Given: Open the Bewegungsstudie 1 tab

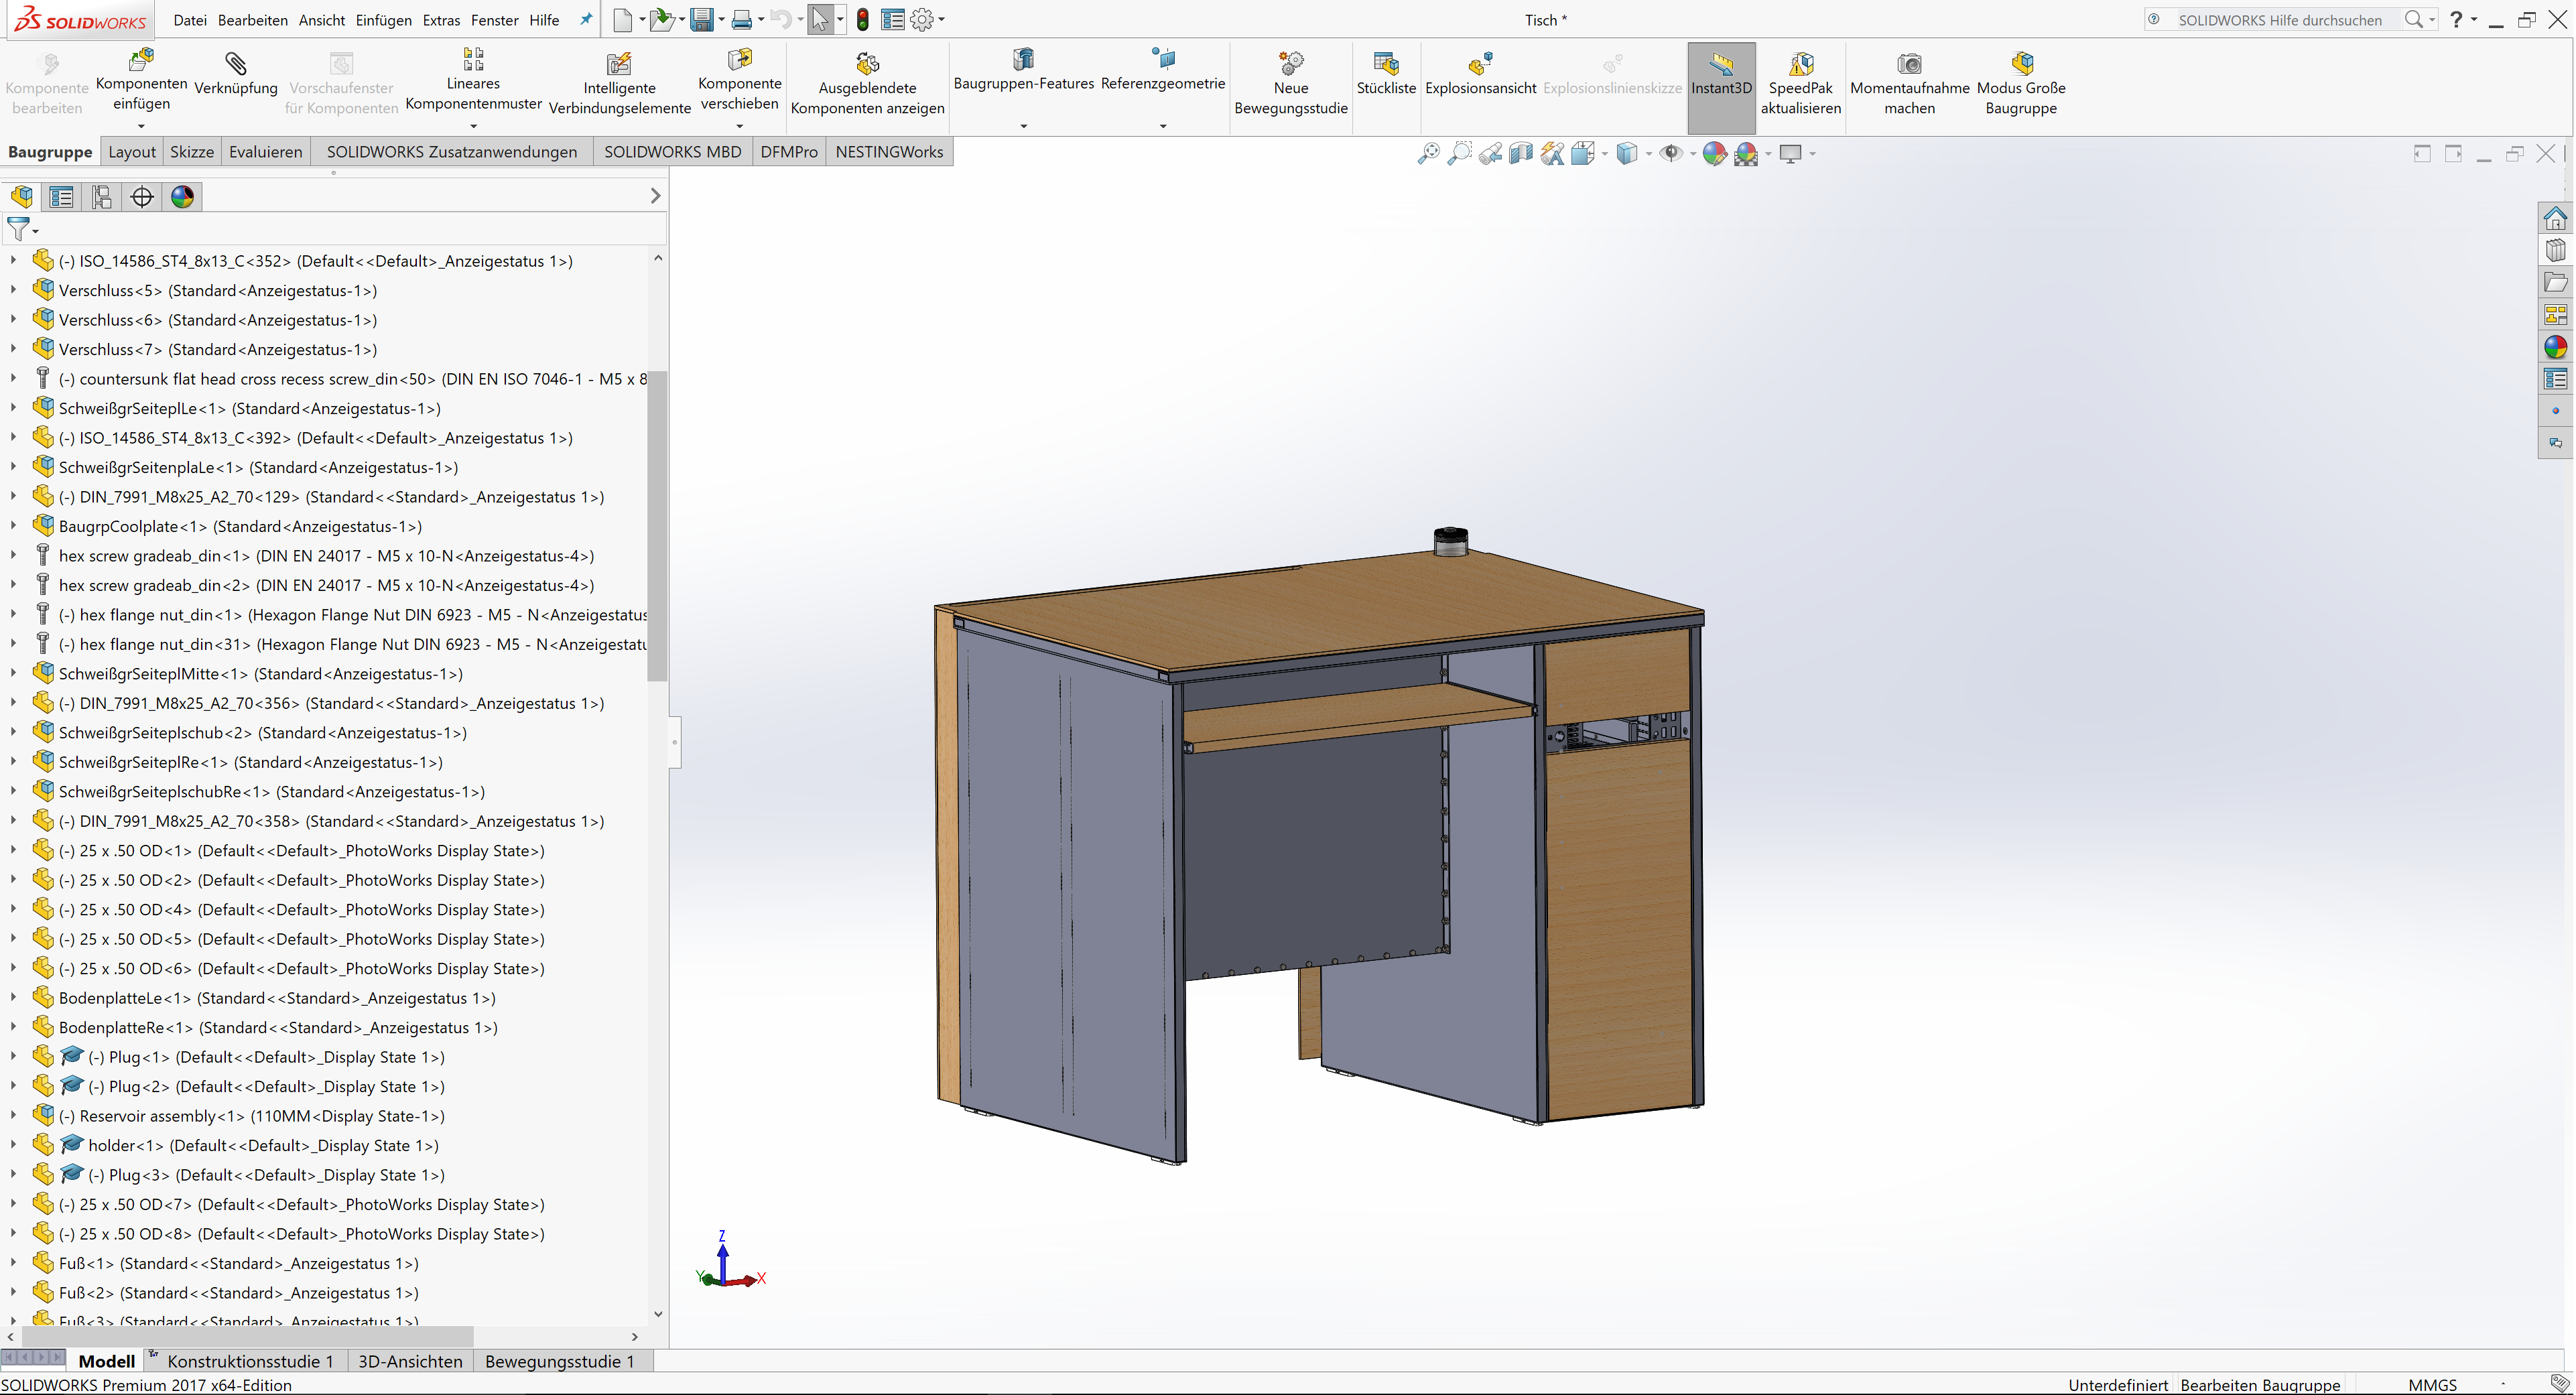Looking at the screenshot, I should click(x=559, y=1361).
